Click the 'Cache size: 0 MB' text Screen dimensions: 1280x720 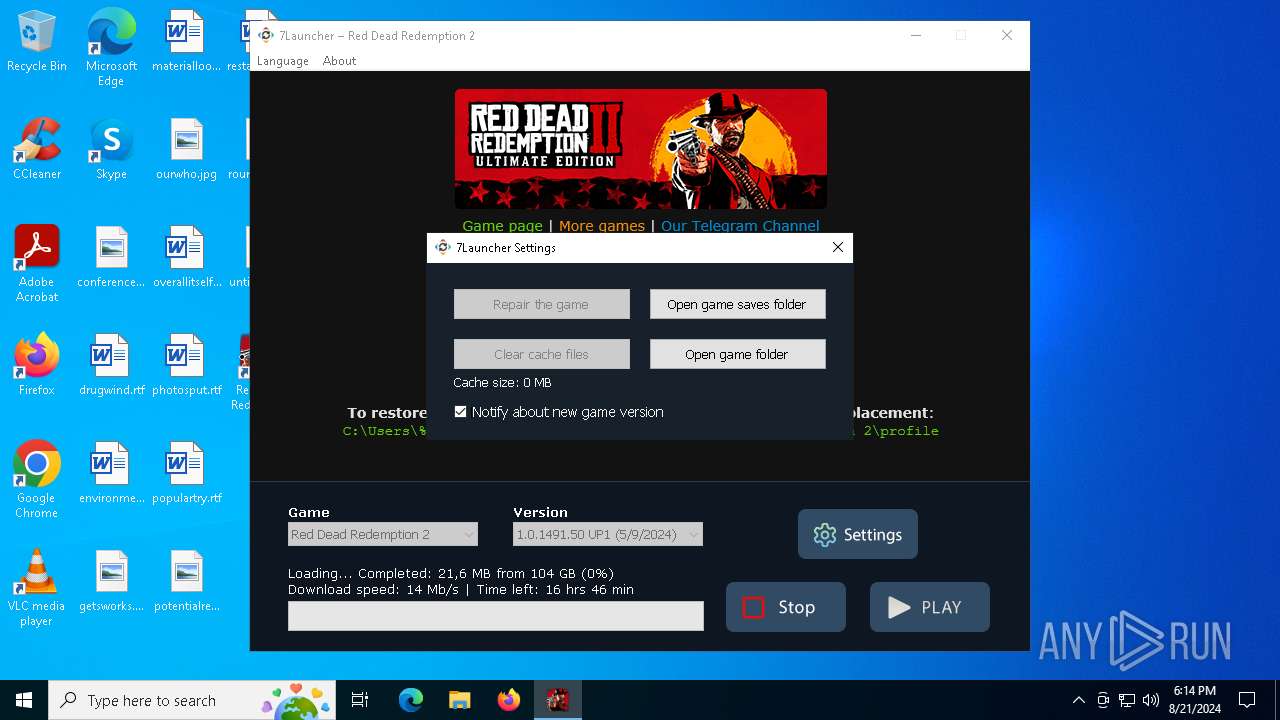tap(502, 383)
